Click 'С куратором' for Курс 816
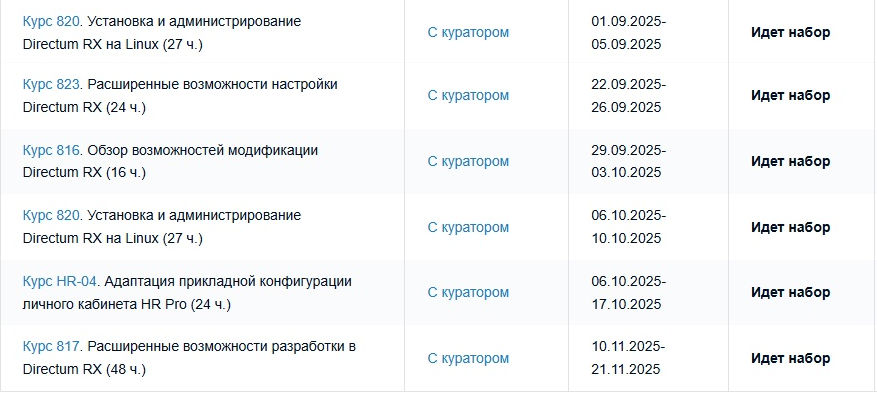This screenshot has width=877, height=394. [x=468, y=162]
